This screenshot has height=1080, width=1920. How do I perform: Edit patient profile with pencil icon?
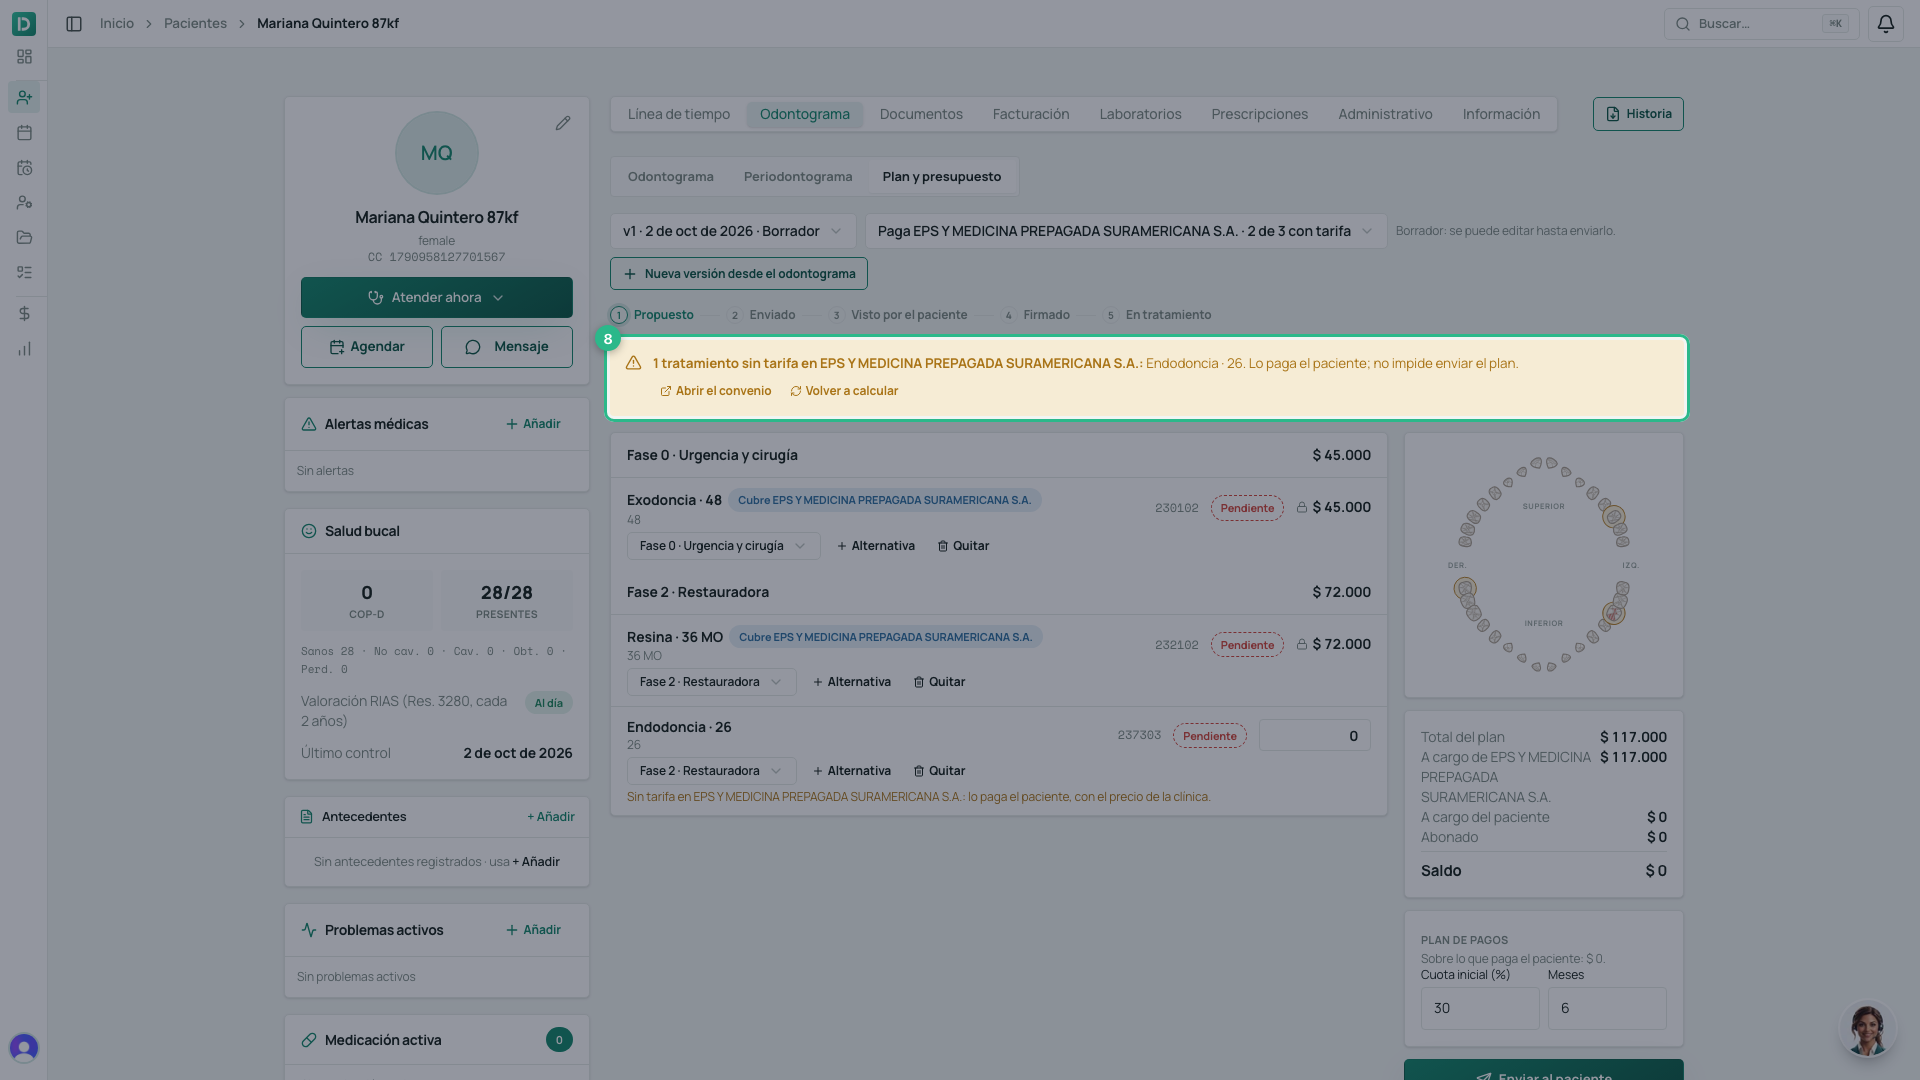click(x=563, y=123)
